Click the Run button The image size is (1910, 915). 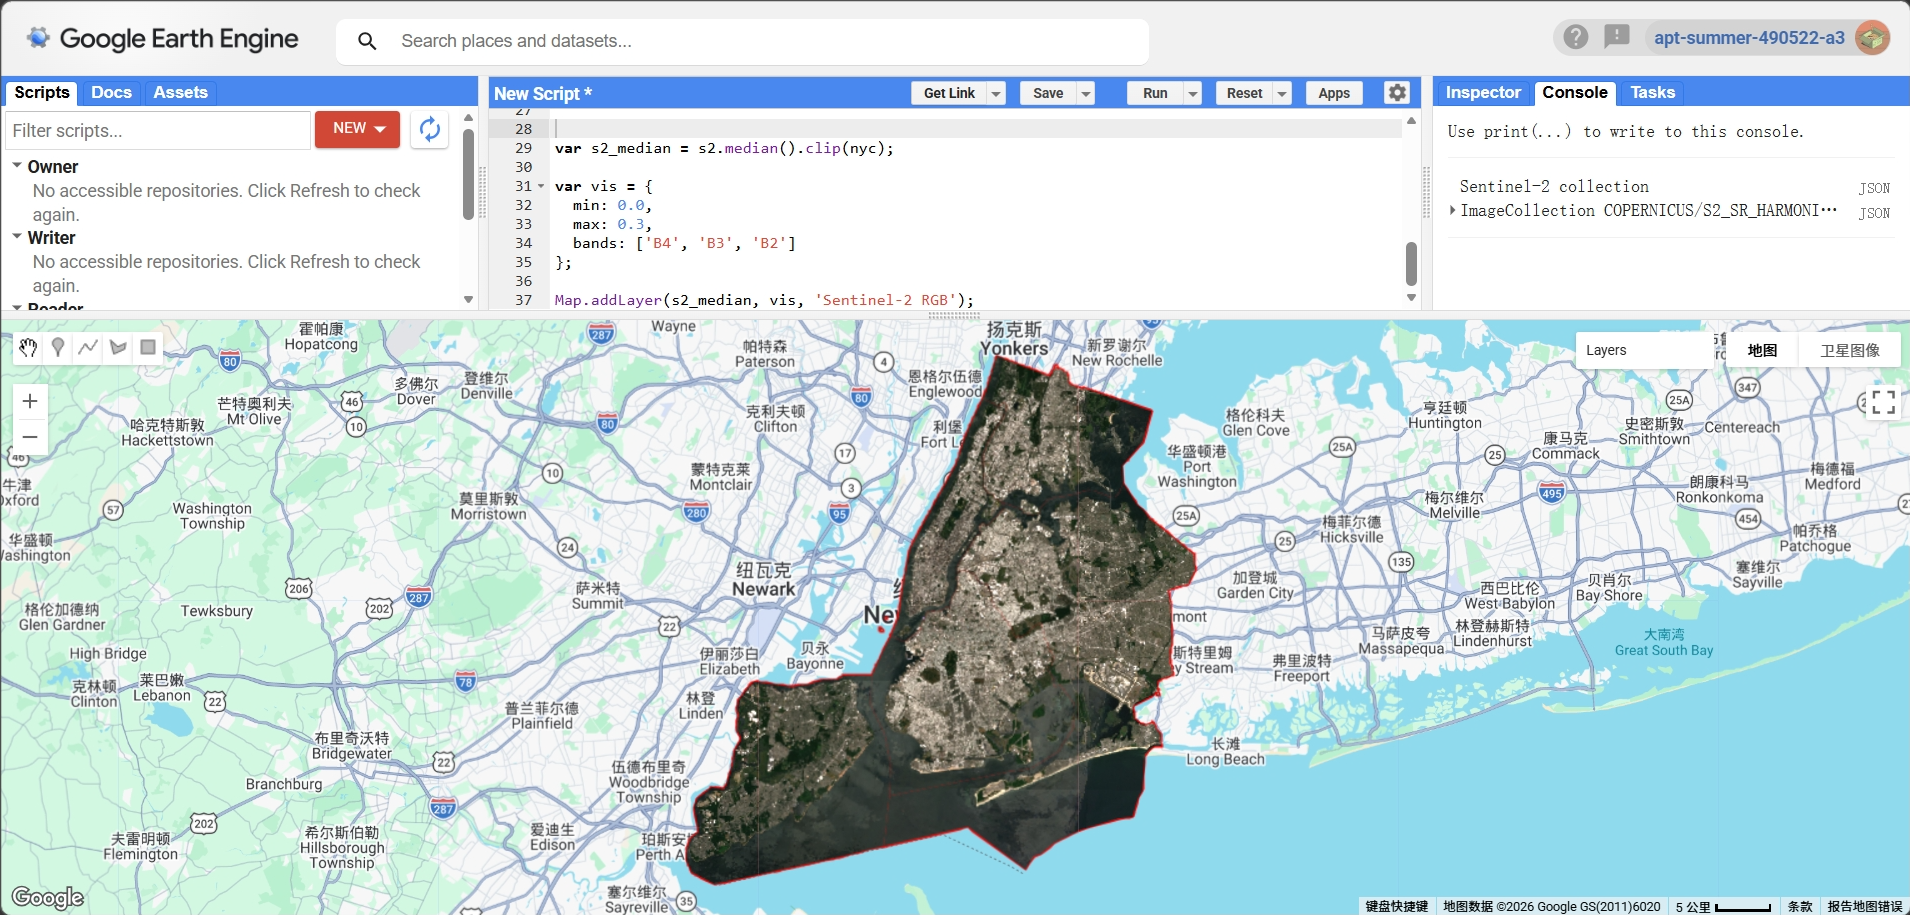(x=1155, y=93)
